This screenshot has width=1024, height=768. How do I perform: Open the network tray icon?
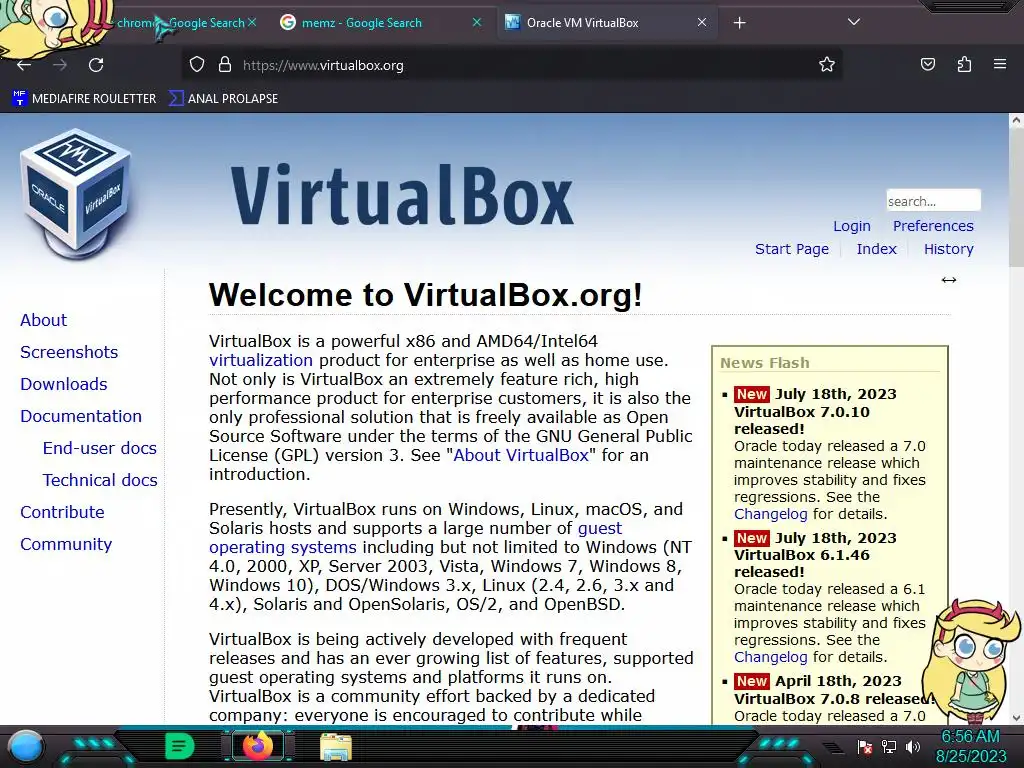pos(889,746)
